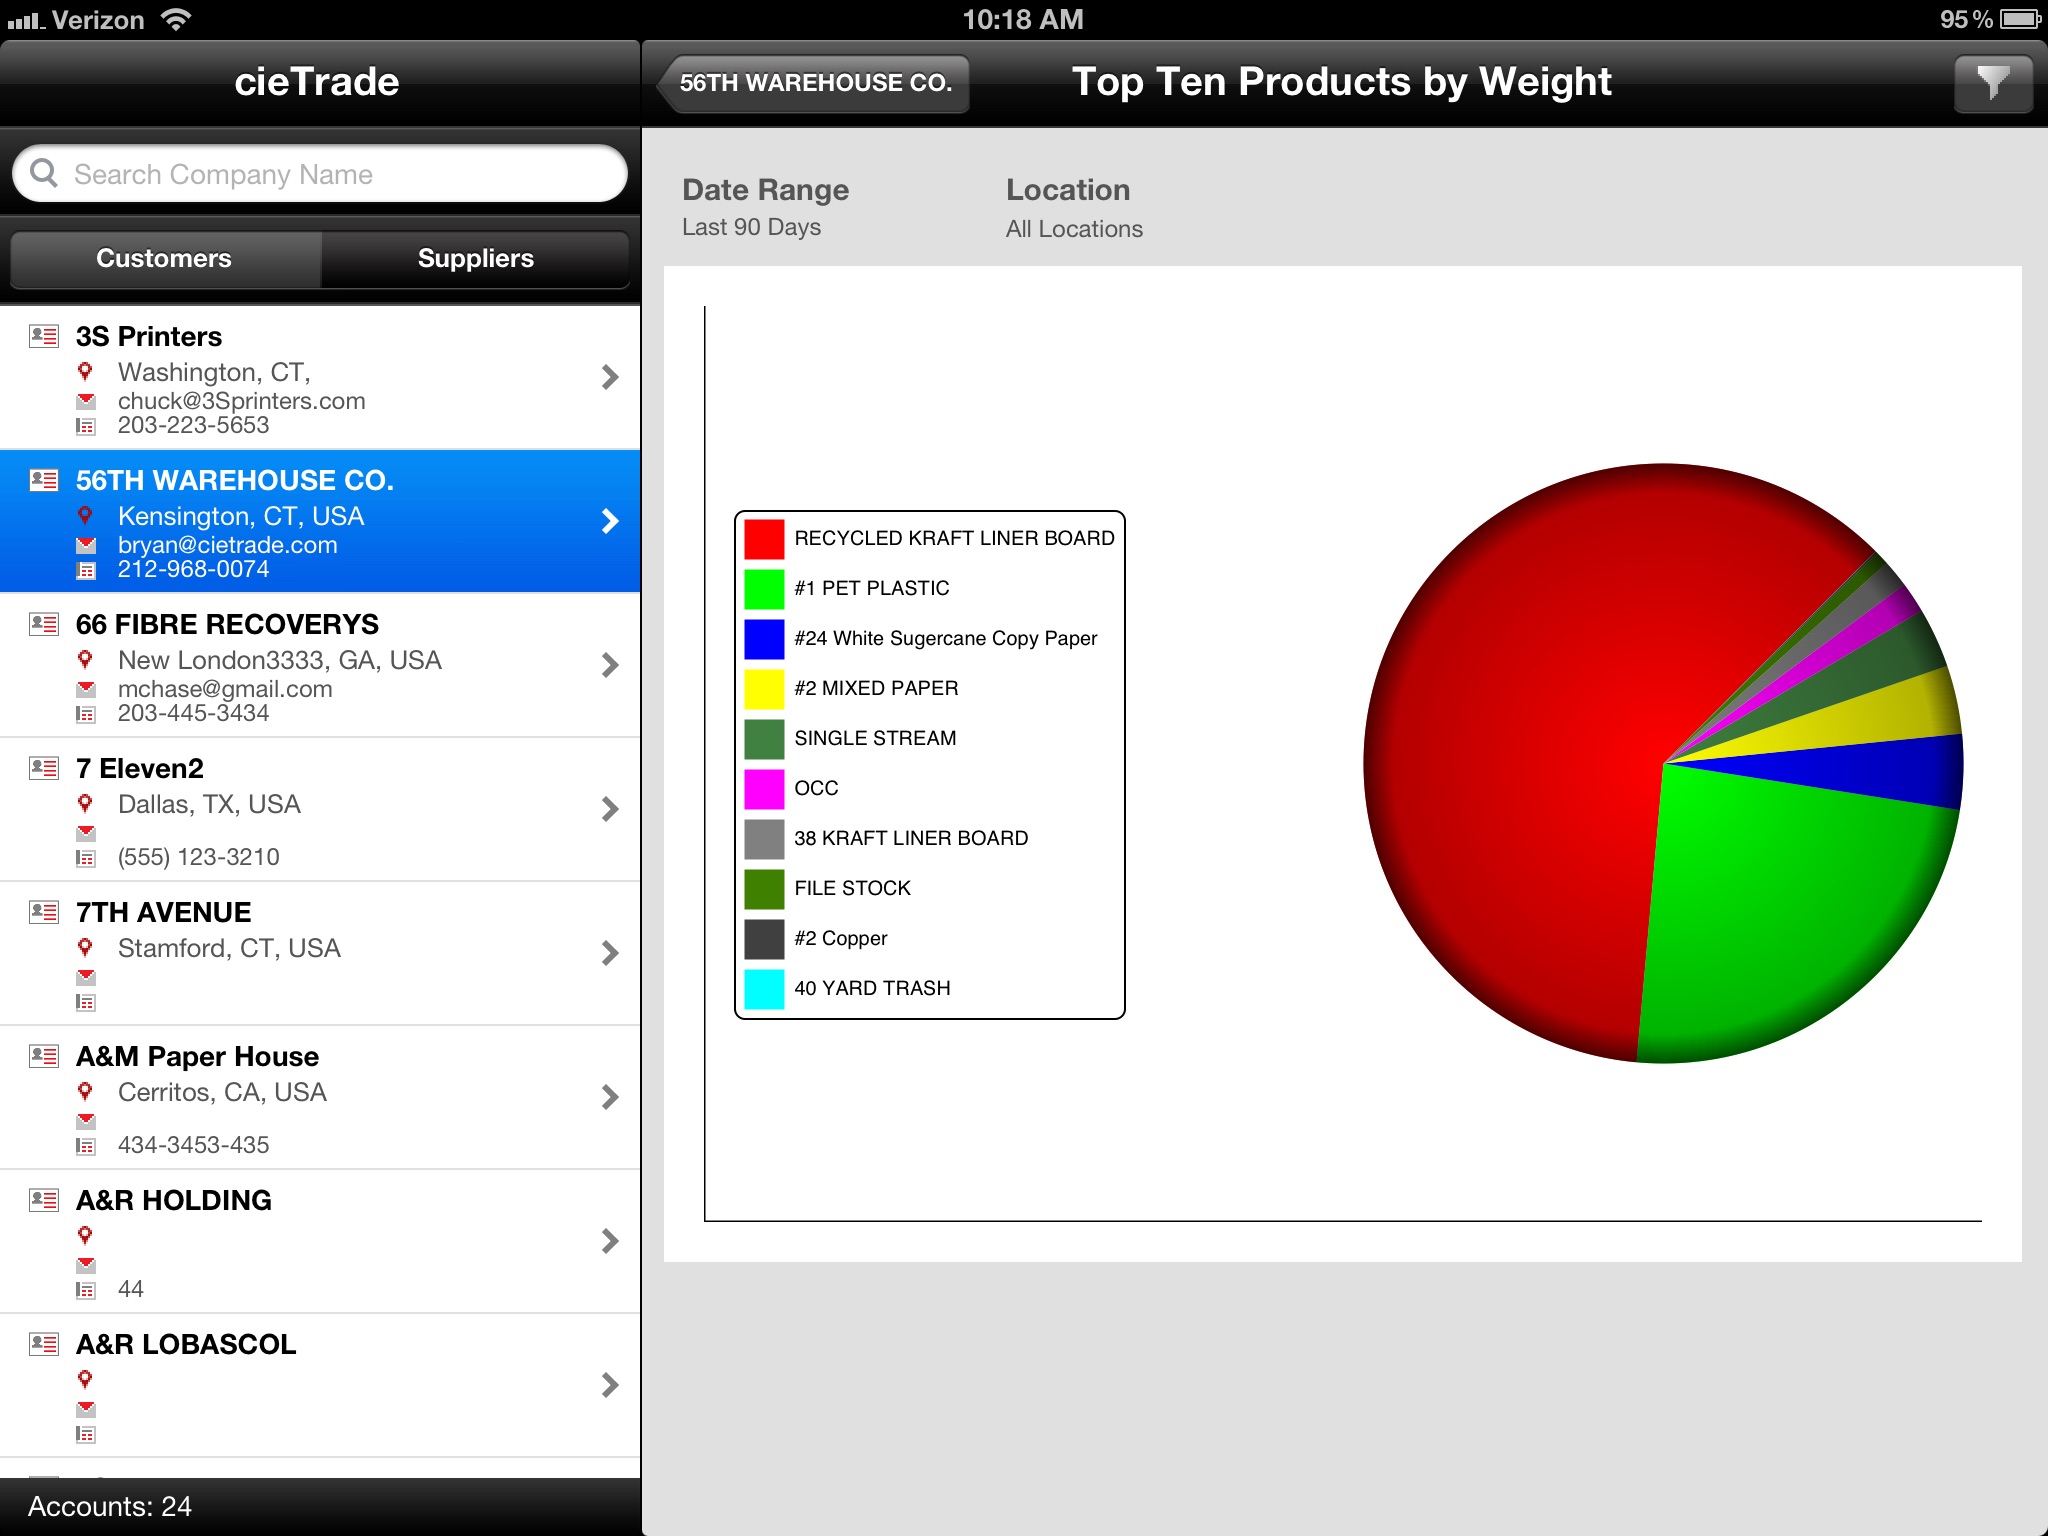The image size is (2048, 1536).
Task: Select yellow #2 MIXED PAPER swatch
Action: tap(764, 689)
